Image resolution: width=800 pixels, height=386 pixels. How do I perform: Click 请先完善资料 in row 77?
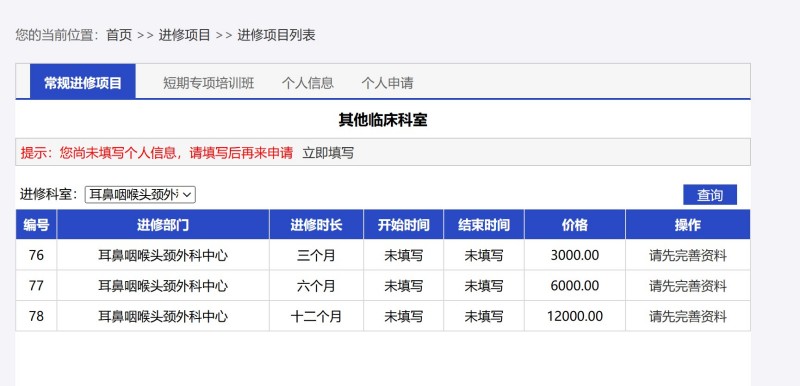pyautogui.click(x=688, y=286)
